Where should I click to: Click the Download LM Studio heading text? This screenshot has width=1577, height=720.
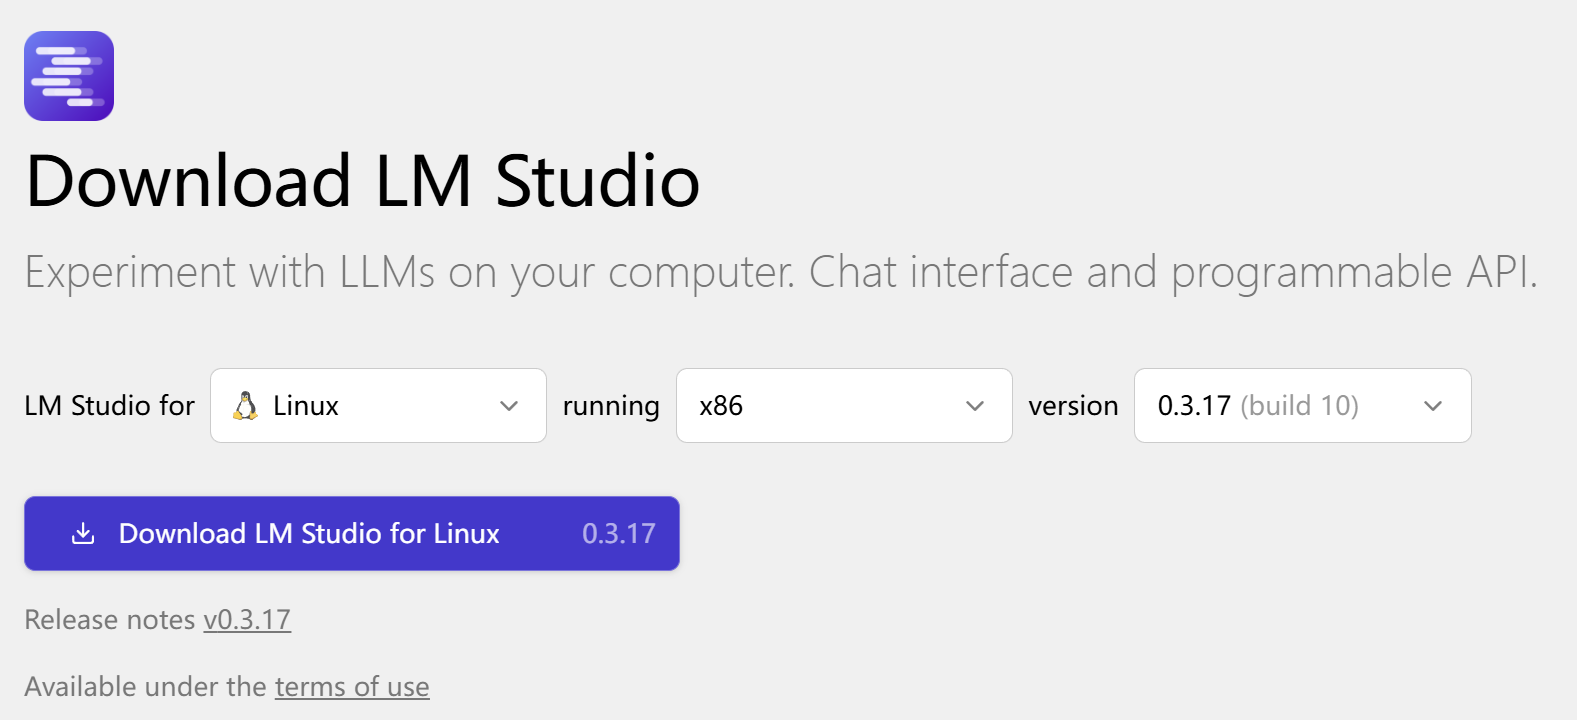coord(362,181)
